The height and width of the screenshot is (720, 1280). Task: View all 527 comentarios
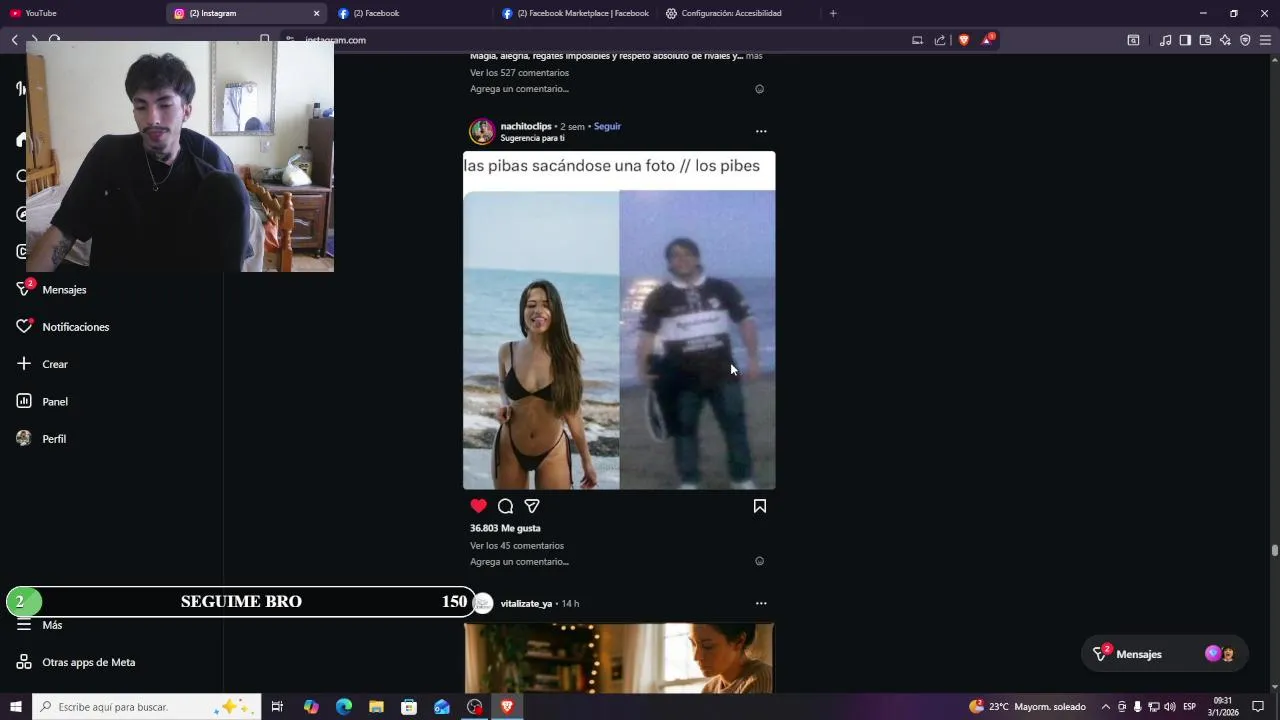click(519, 73)
